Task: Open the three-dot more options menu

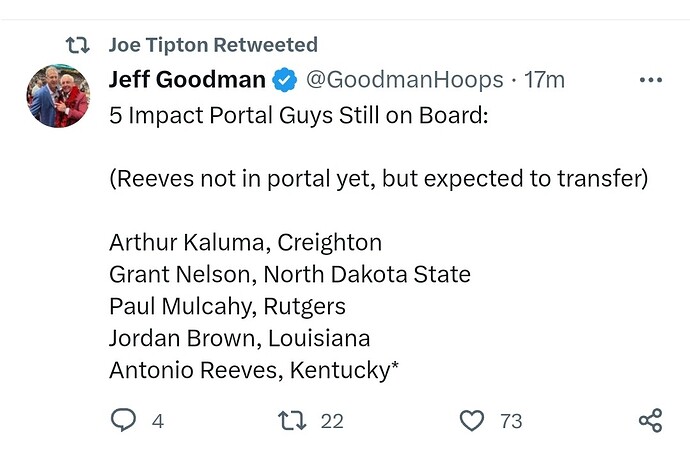Action: coord(650,80)
